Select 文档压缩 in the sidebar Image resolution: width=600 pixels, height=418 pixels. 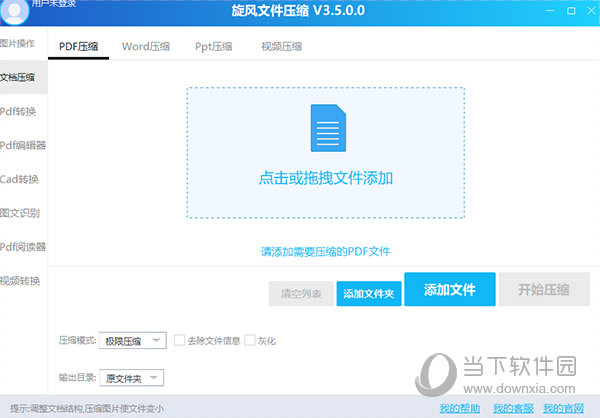(x=24, y=77)
